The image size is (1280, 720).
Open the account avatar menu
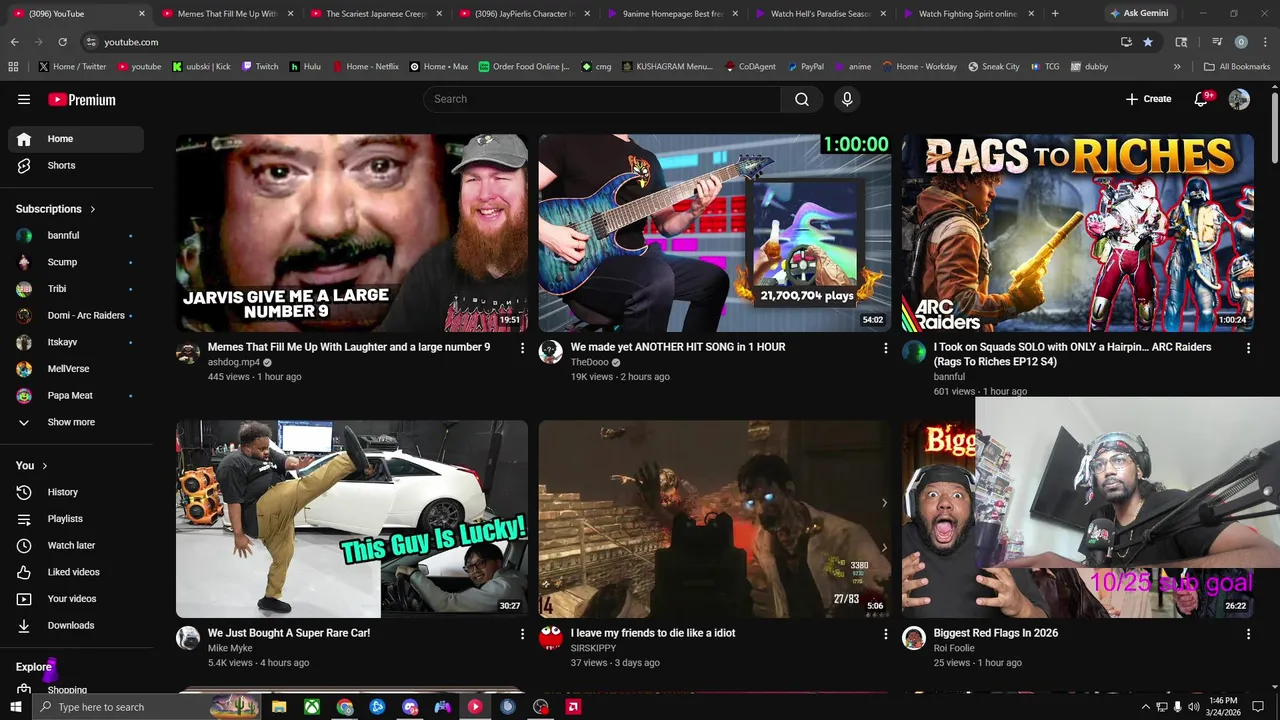(x=1239, y=99)
